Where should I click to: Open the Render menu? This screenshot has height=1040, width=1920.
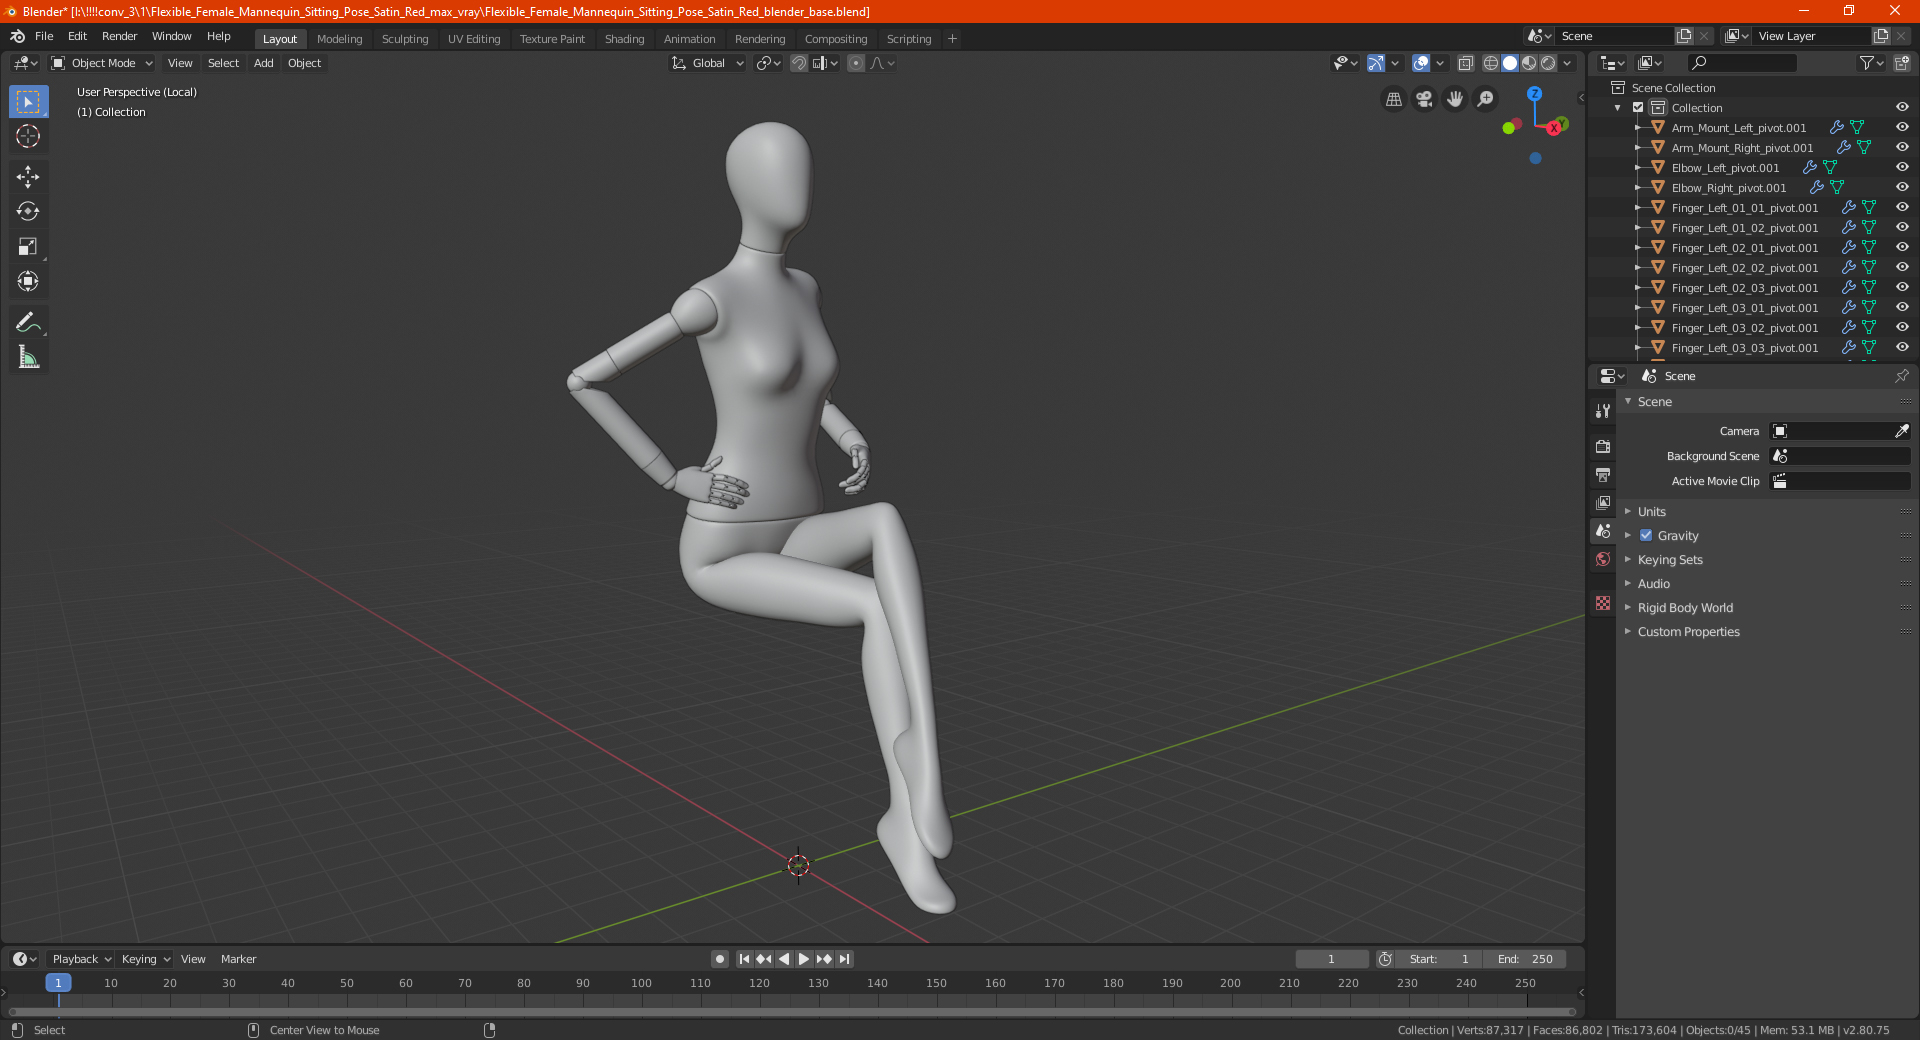pos(120,36)
